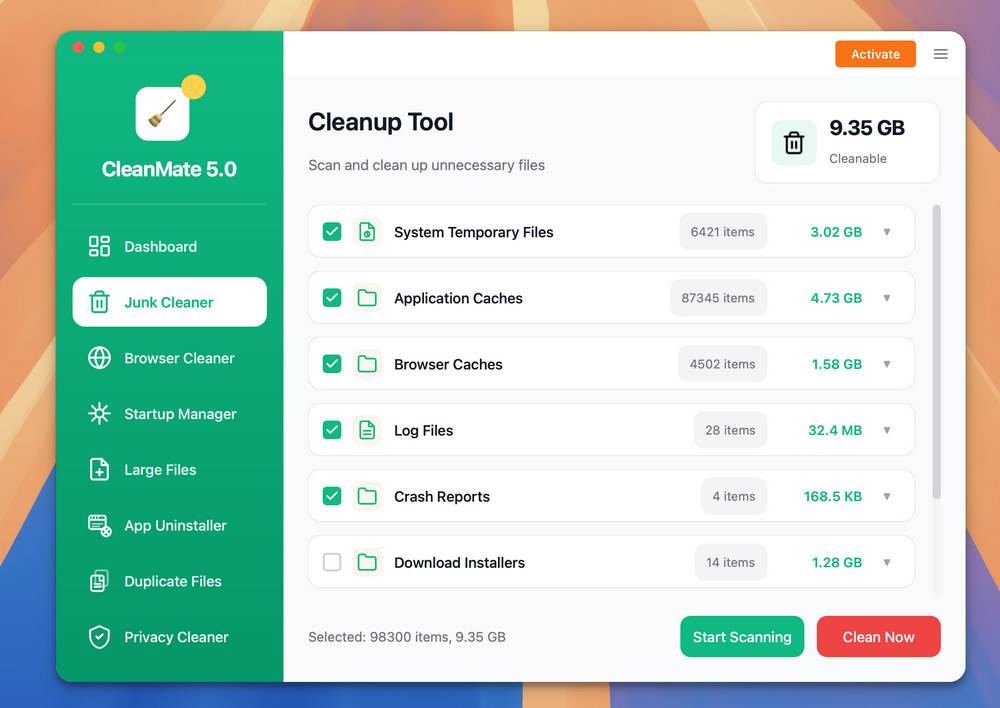1000x708 pixels.
Task: Click the Download Installers folder icon
Action: pyautogui.click(x=367, y=563)
